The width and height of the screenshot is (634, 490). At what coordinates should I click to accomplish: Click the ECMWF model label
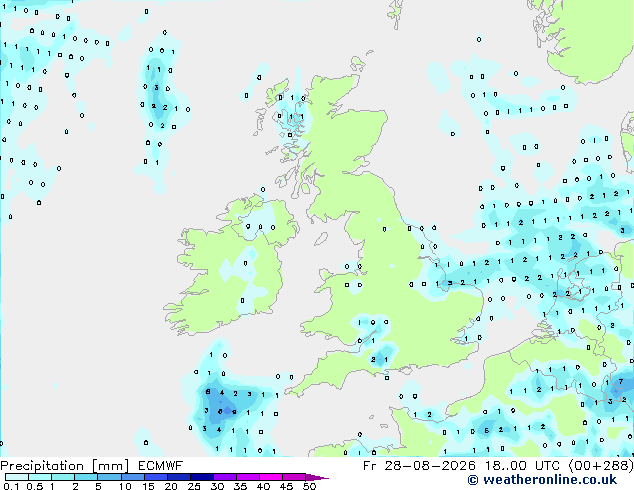[161, 466]
